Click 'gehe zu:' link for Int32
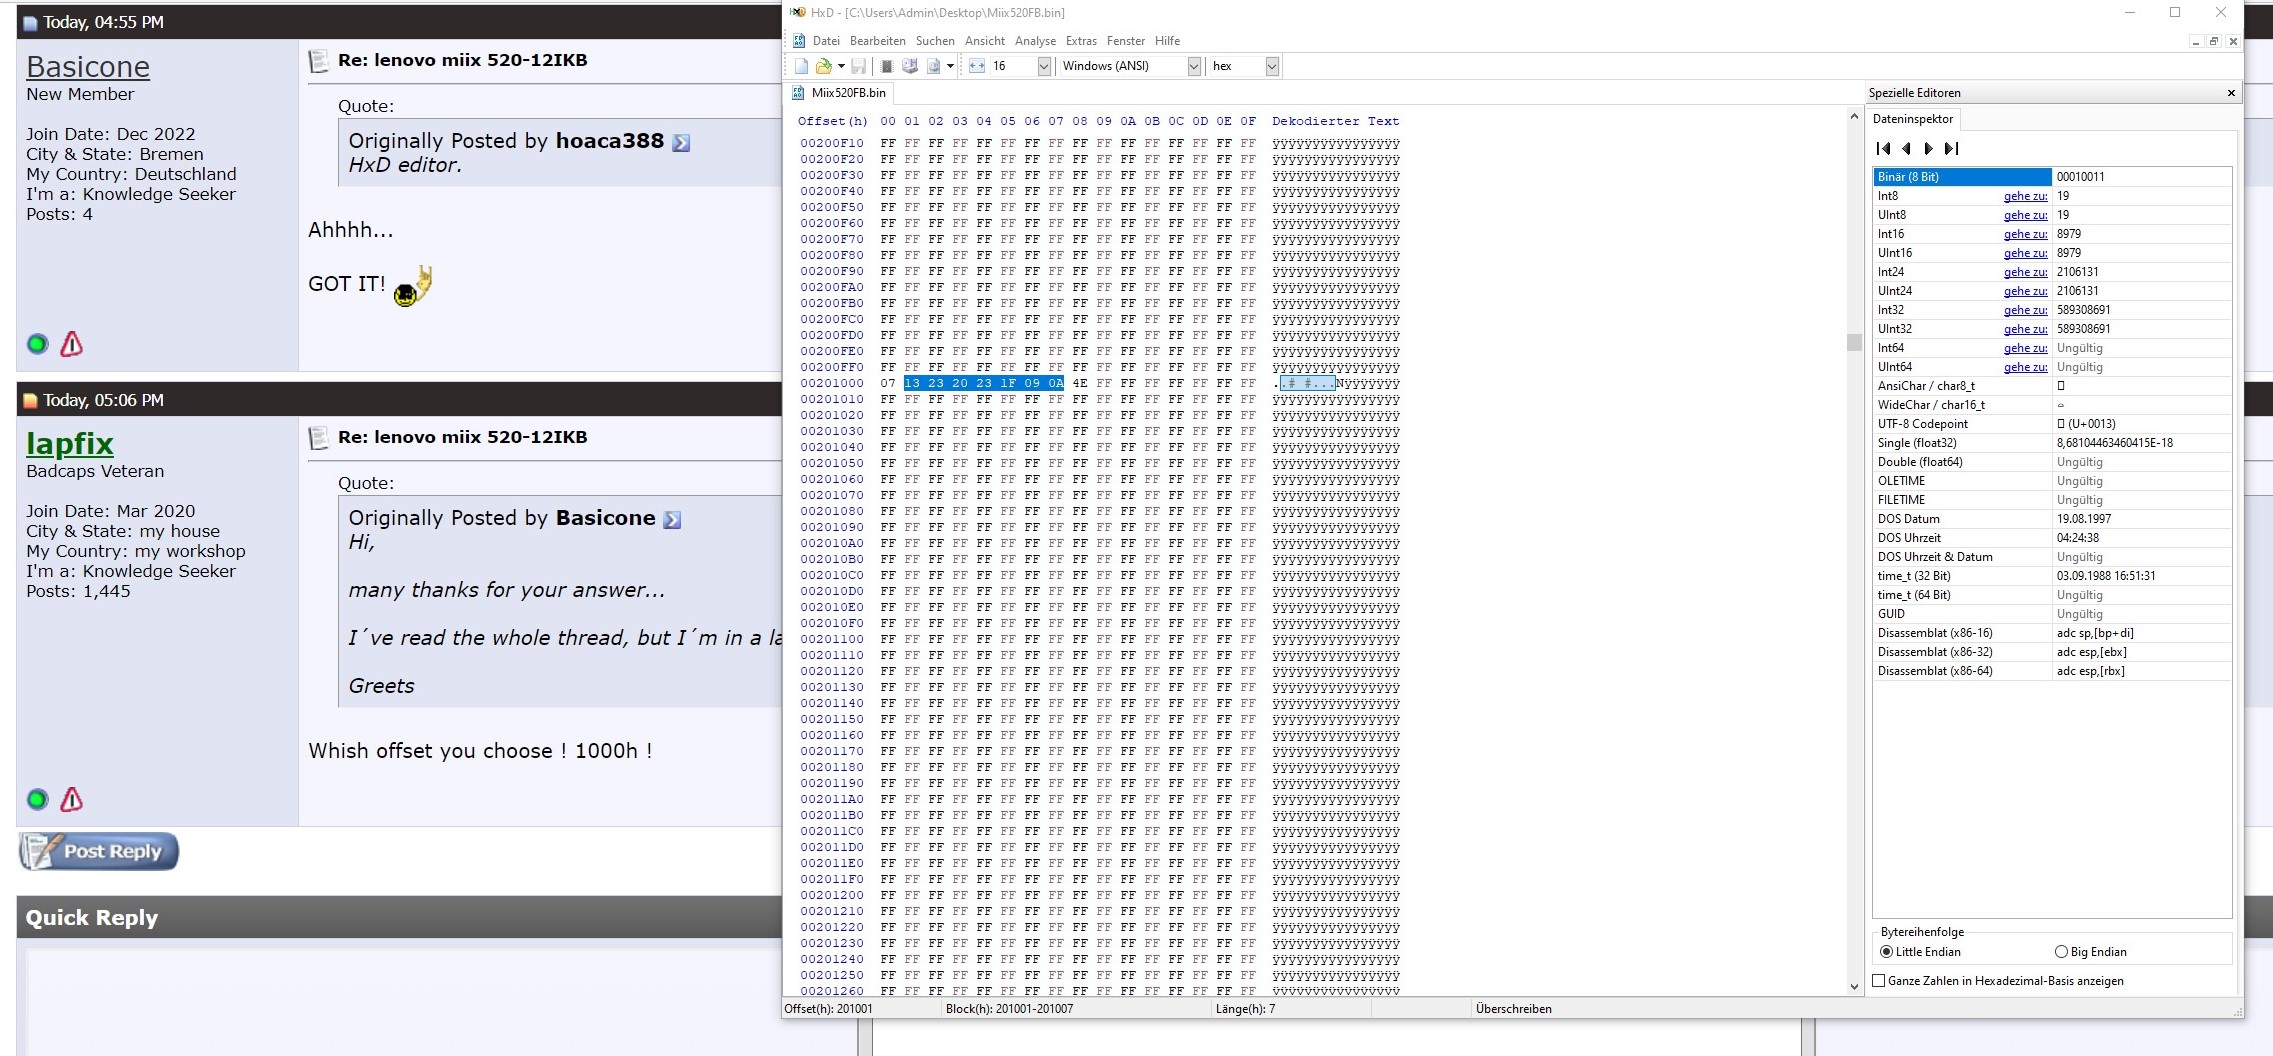2273x1056 pixels. [x=2025, y=310]
